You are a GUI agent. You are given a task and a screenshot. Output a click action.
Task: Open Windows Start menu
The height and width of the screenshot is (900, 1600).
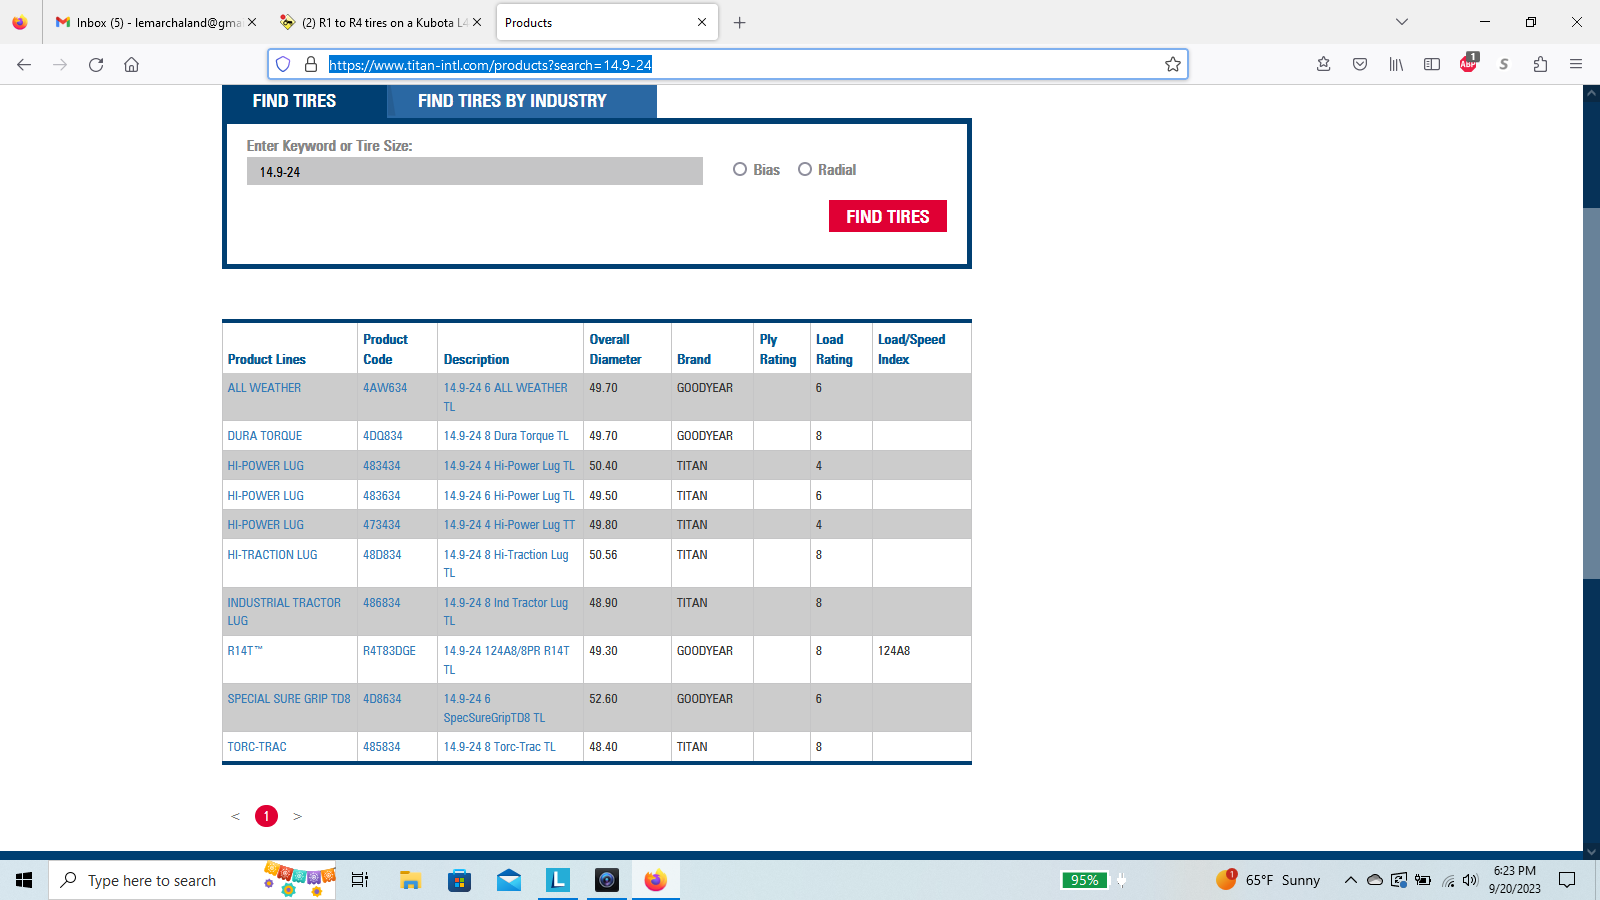click(24, 880)
